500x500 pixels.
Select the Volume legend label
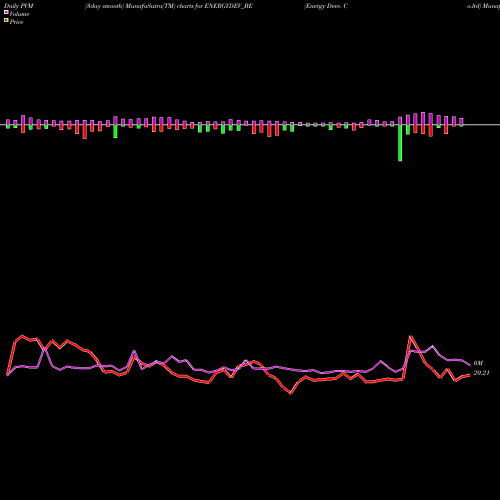pos(19,14)
